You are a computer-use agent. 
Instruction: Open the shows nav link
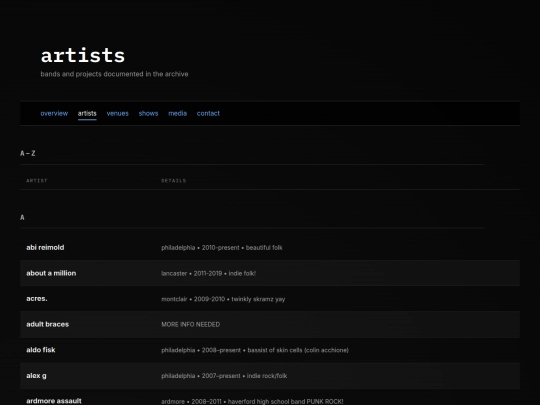click(148, 113)
